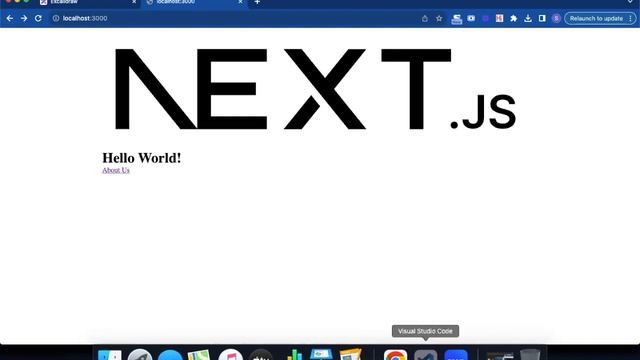This screenshot has height=360, width=640.
Task: Follow the About Us link
Action: point(116,170)
